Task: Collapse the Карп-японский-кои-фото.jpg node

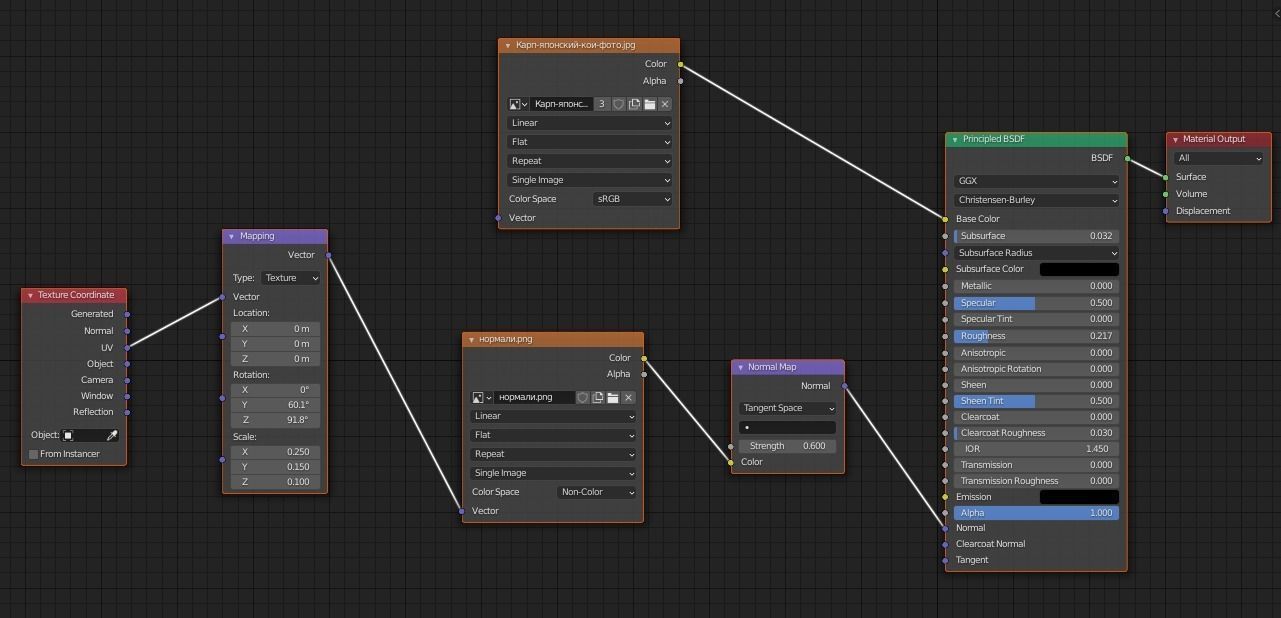Action: click(x=508, y=45)
